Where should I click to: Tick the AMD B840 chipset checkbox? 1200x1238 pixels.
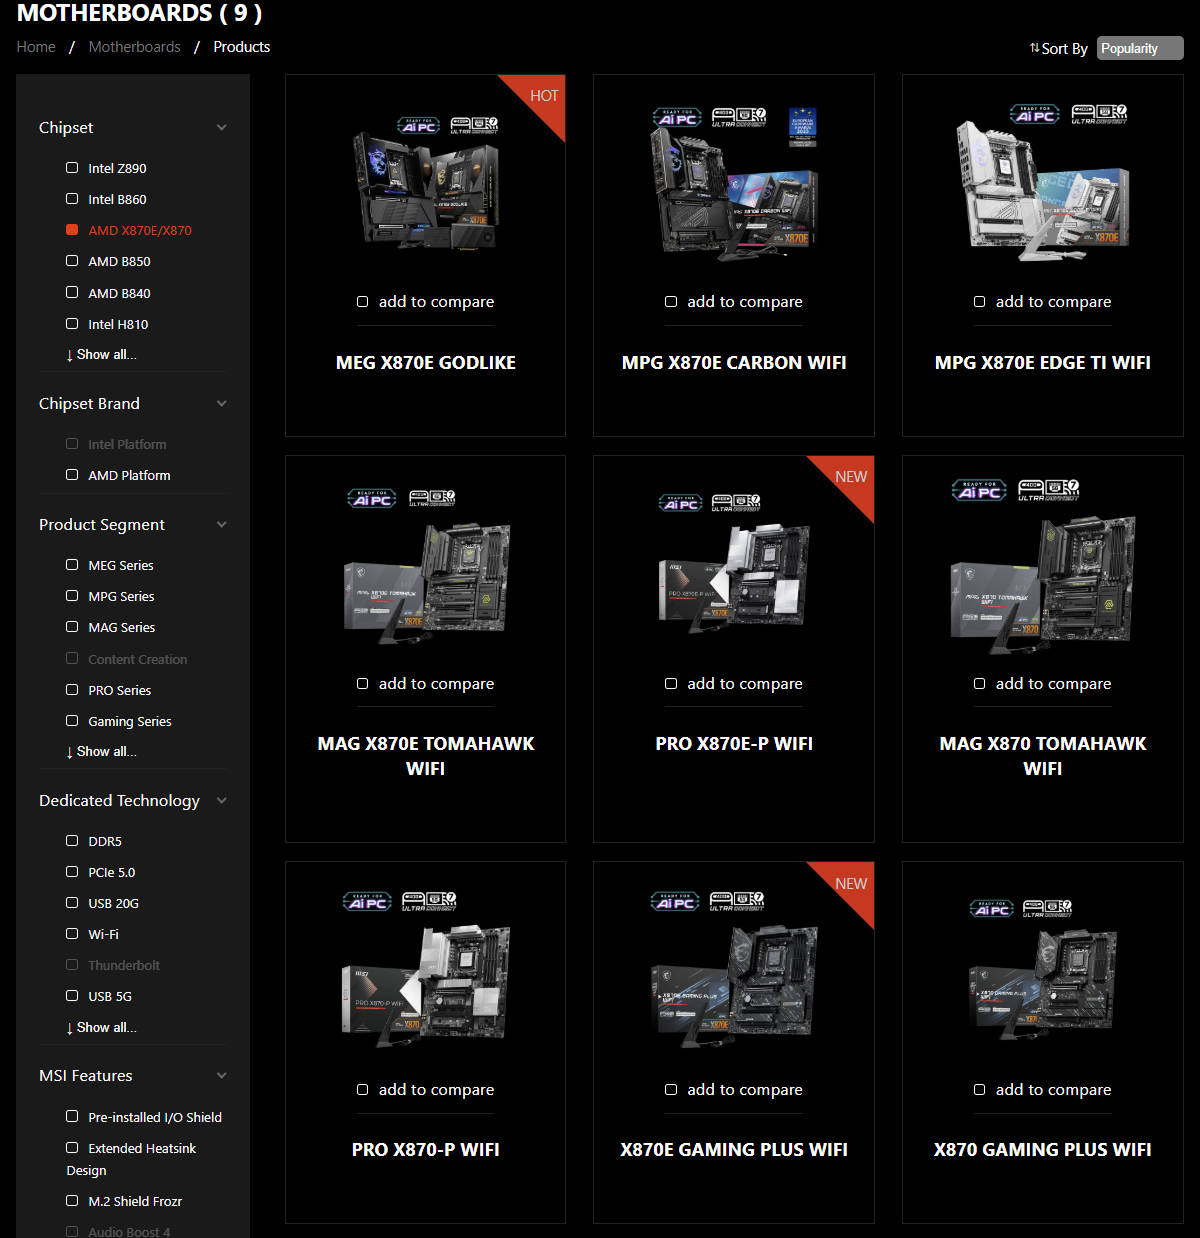click(72, 293)
